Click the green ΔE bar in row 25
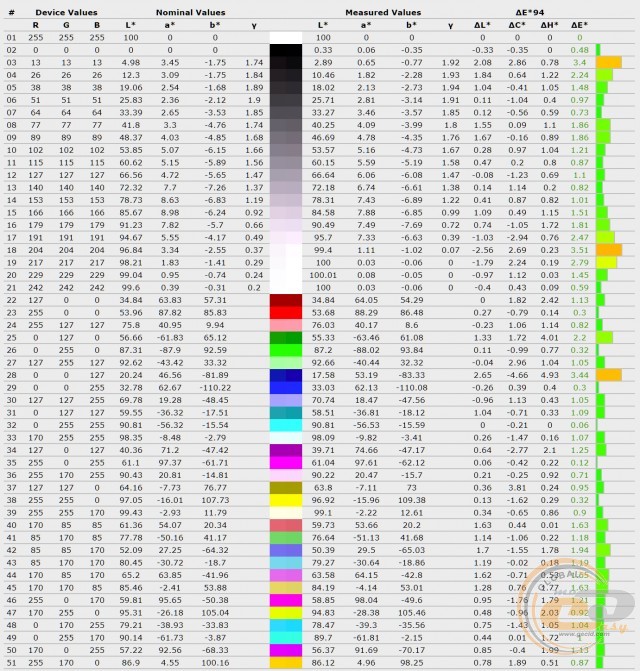Screen dimensions: 640x671 [604, 338]
